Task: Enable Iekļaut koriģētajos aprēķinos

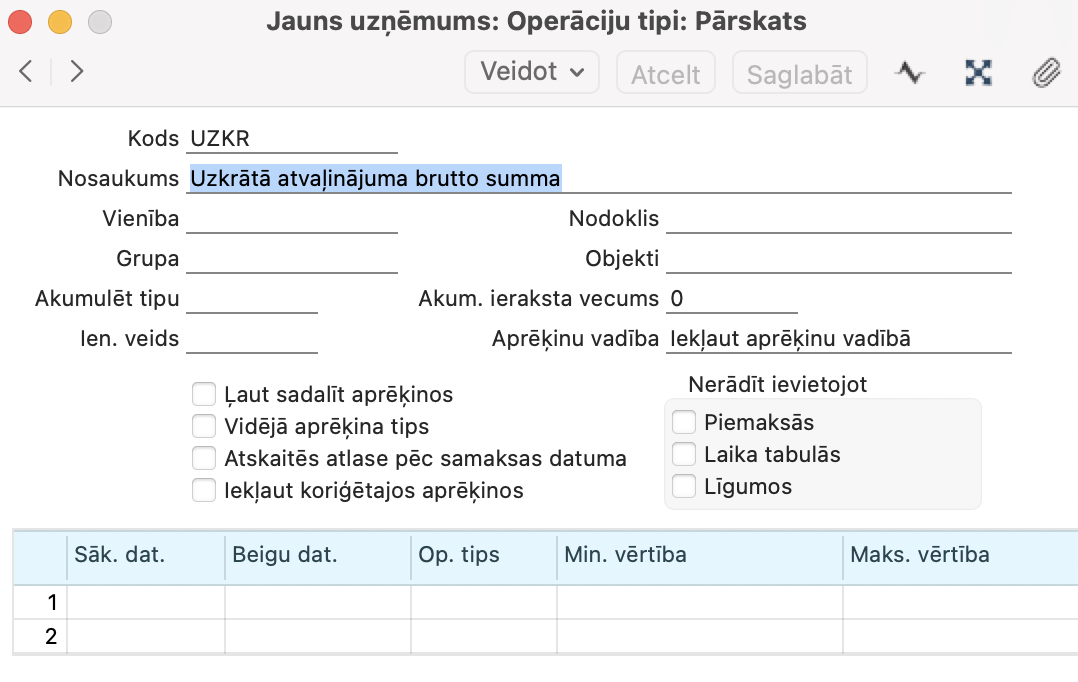Action: pyautogui.click(x=204, y=490)
